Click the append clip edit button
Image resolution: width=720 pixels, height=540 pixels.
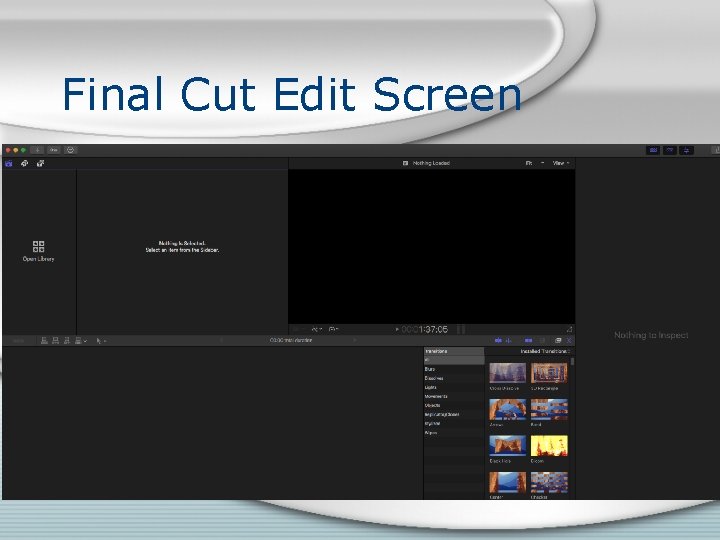click(x=67, y=341)
